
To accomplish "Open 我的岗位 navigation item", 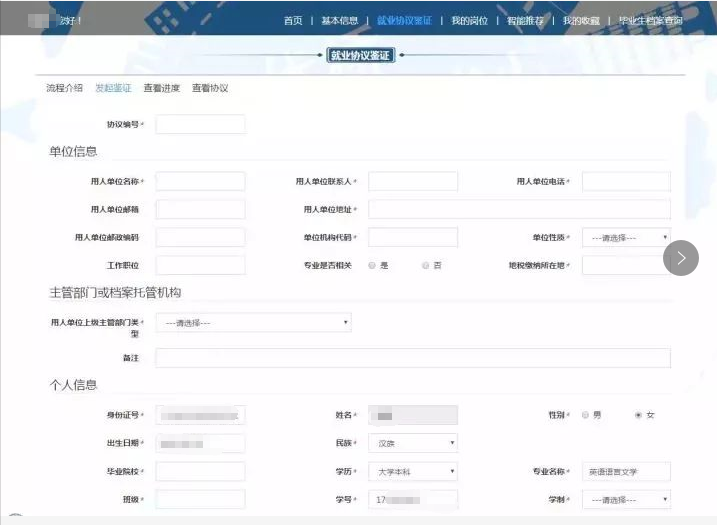I will (469, 20).
